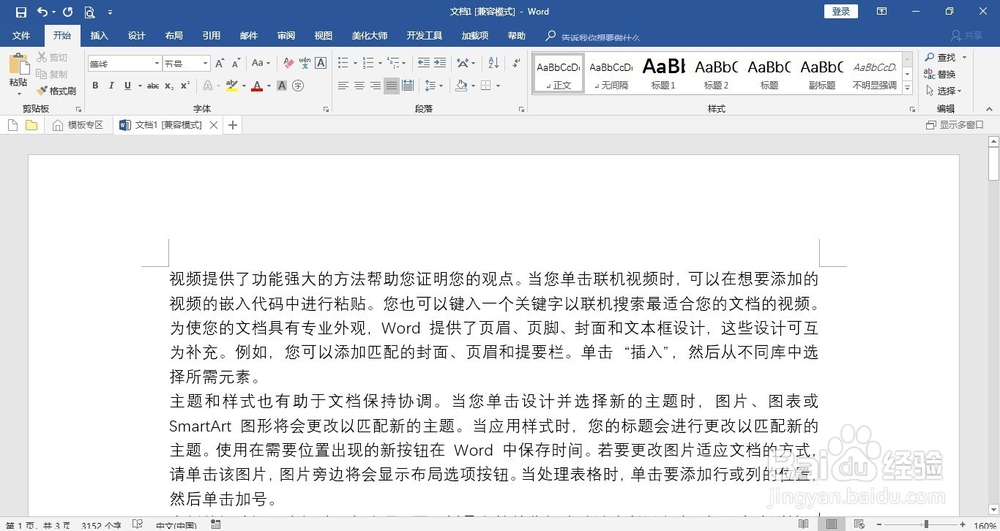1000x531 pixels.
Task: Click the Replace (替换) button
Action: 940,75
